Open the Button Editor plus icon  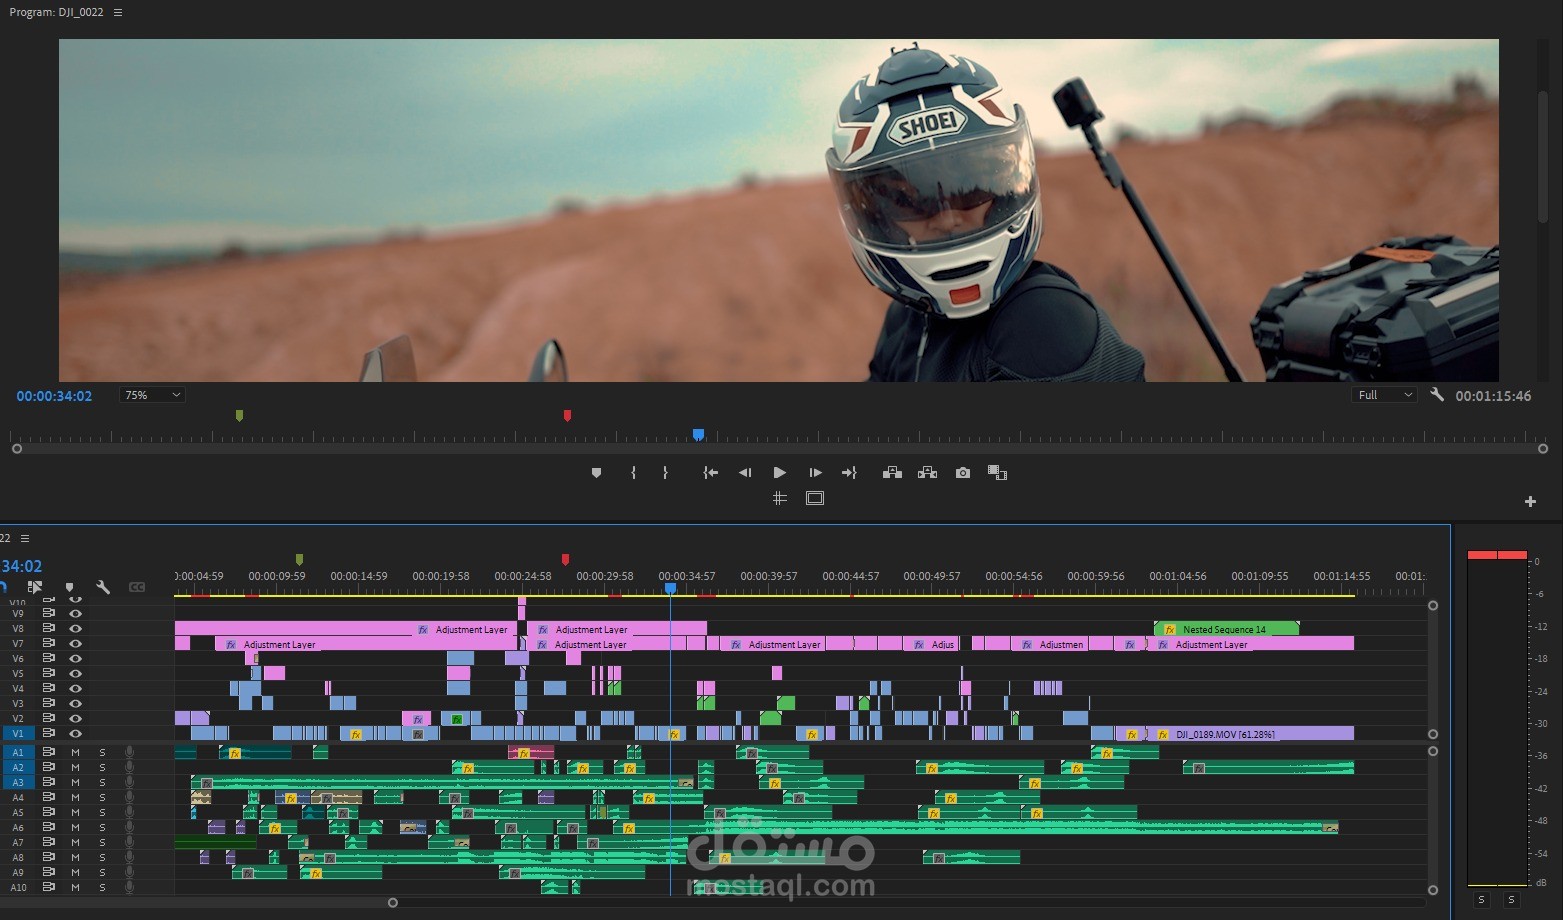click(x=1530, y=501)
